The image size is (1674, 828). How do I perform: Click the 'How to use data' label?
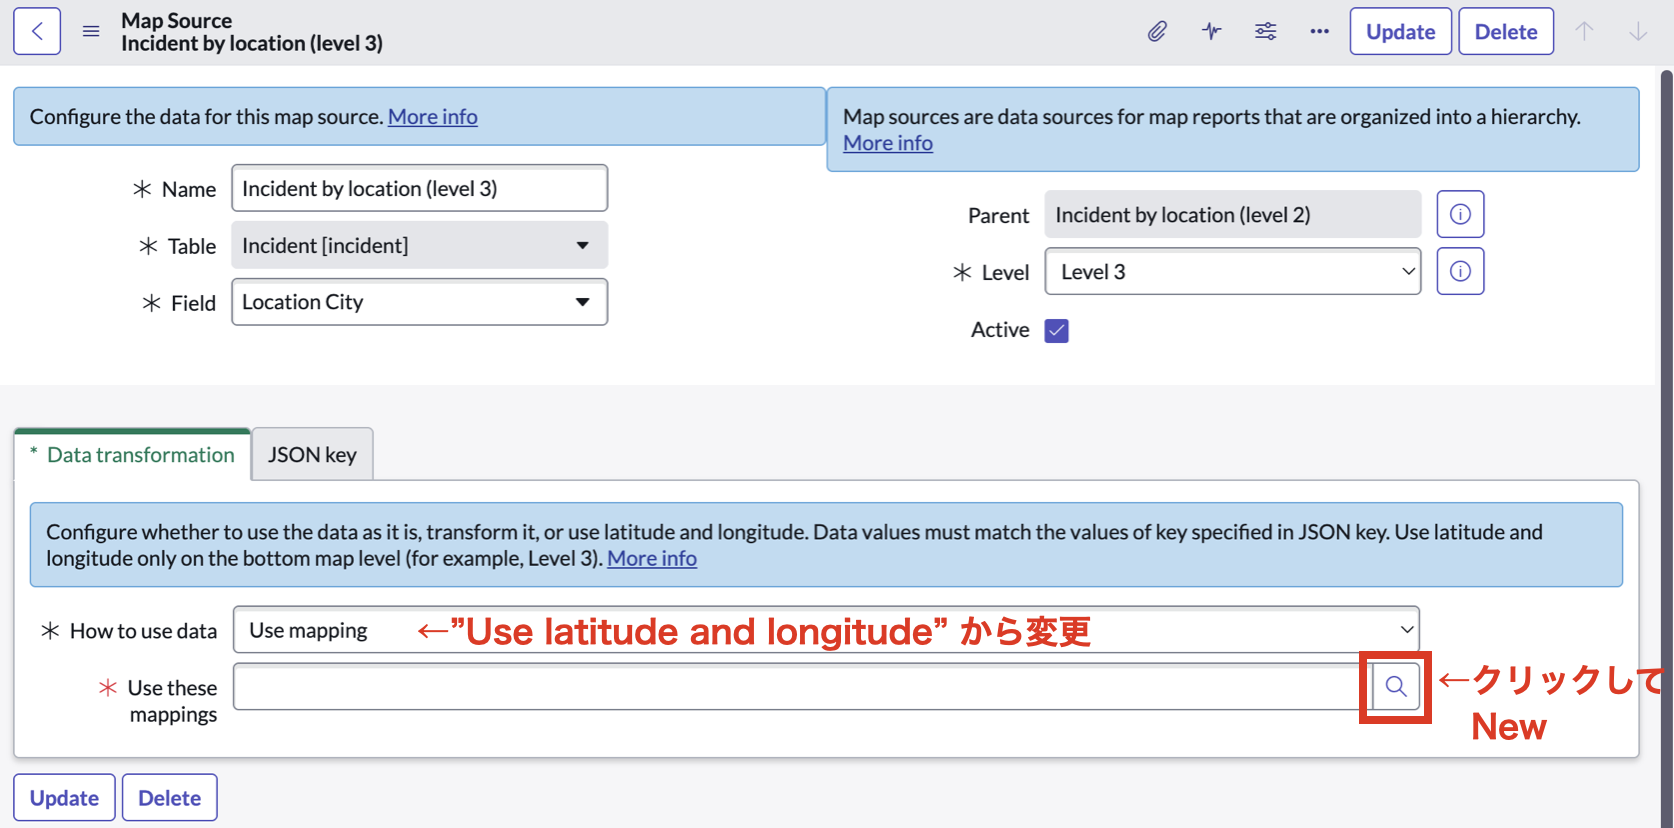point(143,631)
